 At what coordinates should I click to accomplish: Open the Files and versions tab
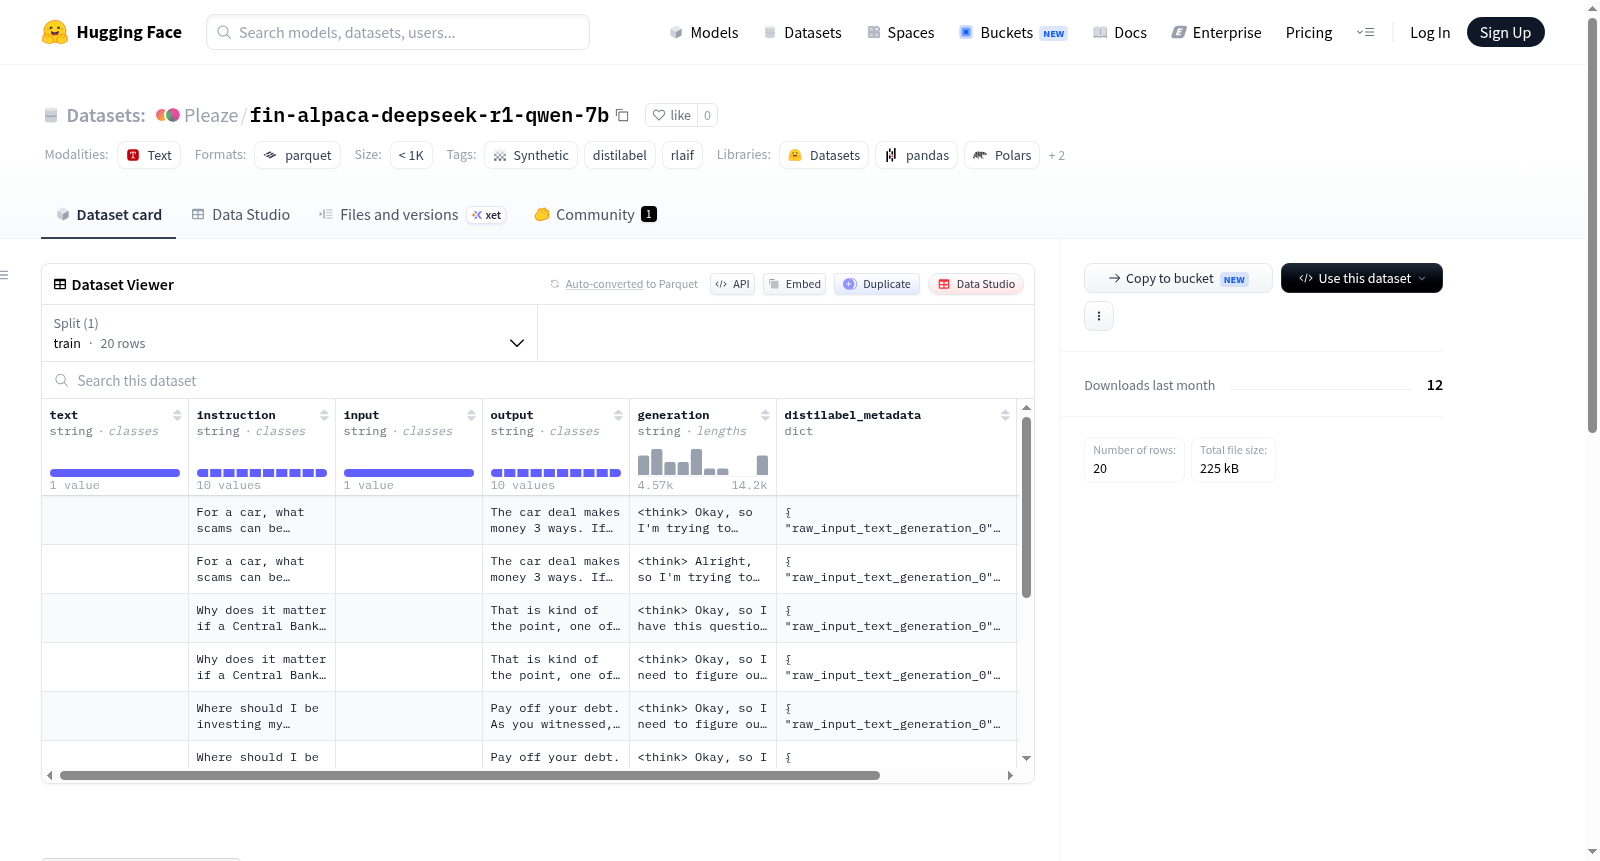412,214
